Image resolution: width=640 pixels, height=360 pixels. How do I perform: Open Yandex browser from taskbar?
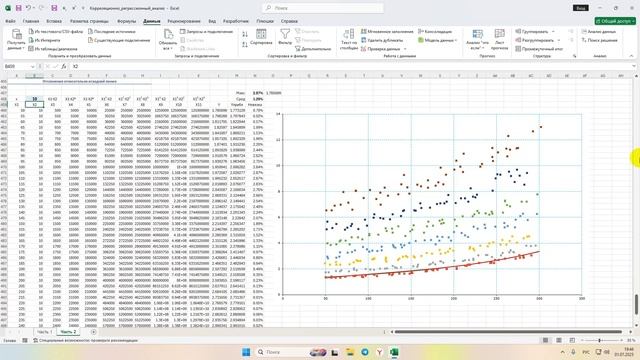click(379, 352)
